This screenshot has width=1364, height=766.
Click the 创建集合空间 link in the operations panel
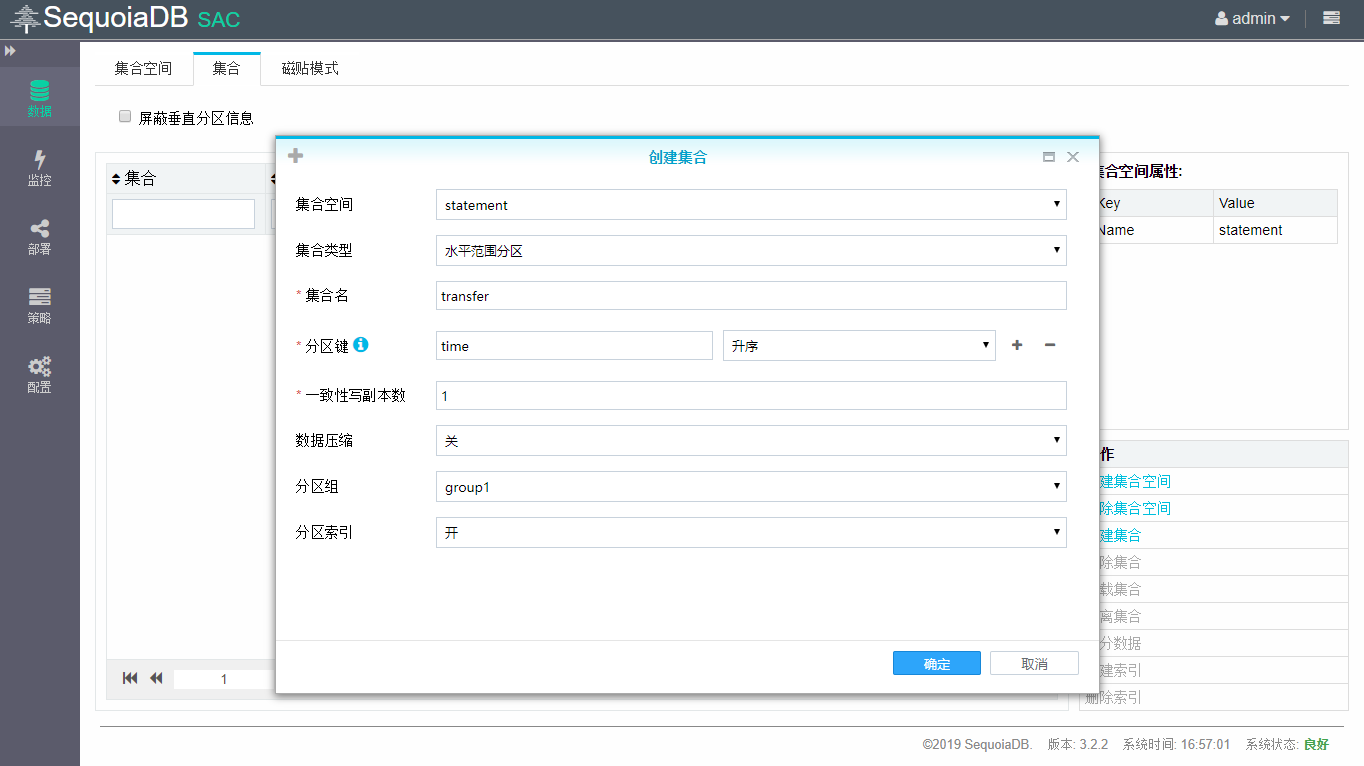coord(1134,481)
